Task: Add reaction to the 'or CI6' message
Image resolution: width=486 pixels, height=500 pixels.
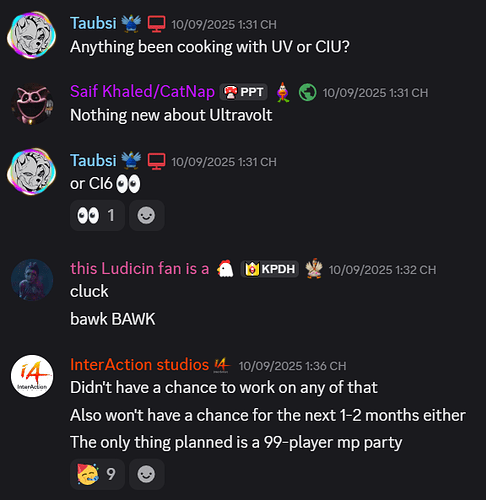Action: [146, 215]
